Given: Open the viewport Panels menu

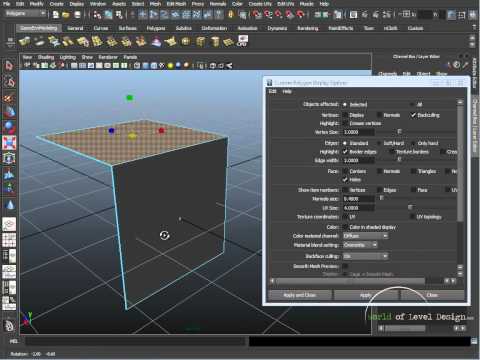Looking at the screenshot, I should [x=130, y=57].
